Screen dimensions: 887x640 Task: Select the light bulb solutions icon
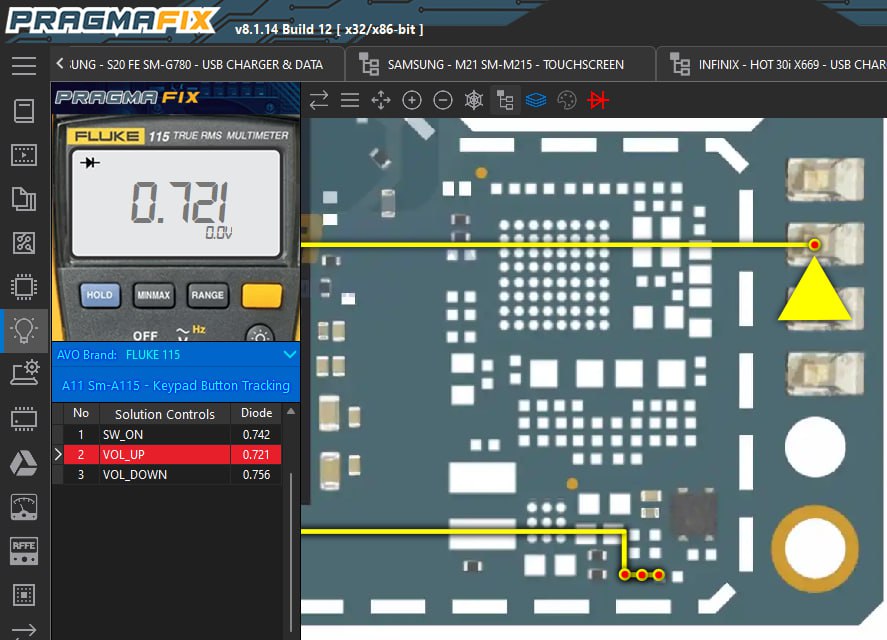(x=24, y=330)
